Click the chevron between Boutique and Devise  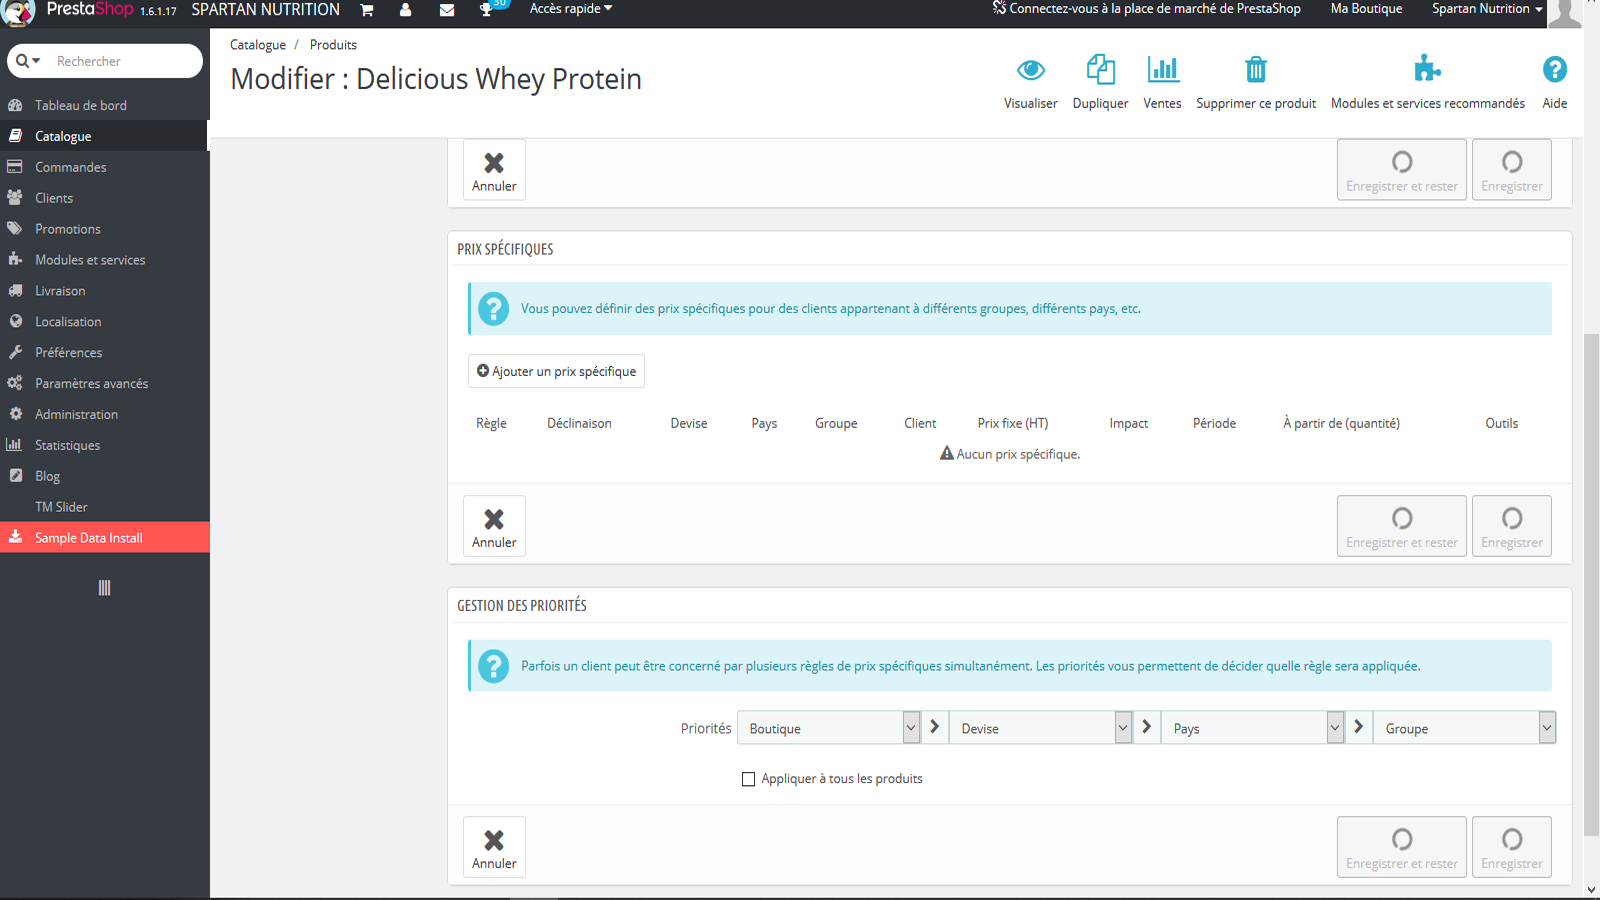click(934, 727)
